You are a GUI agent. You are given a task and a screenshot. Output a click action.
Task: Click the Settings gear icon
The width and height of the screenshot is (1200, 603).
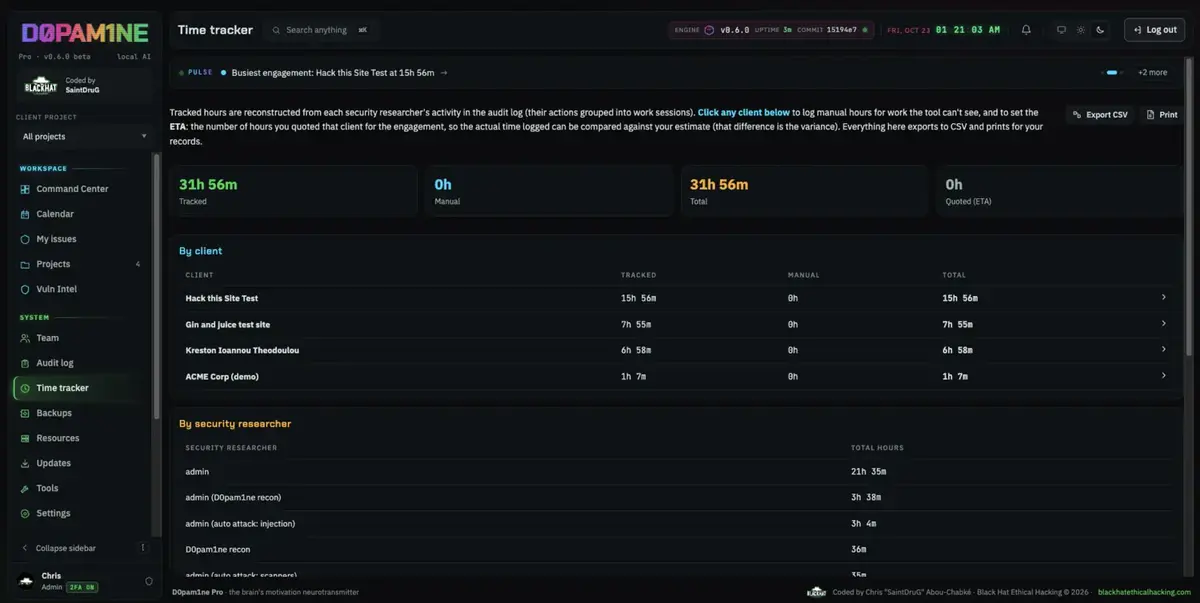tap(25, 513)
